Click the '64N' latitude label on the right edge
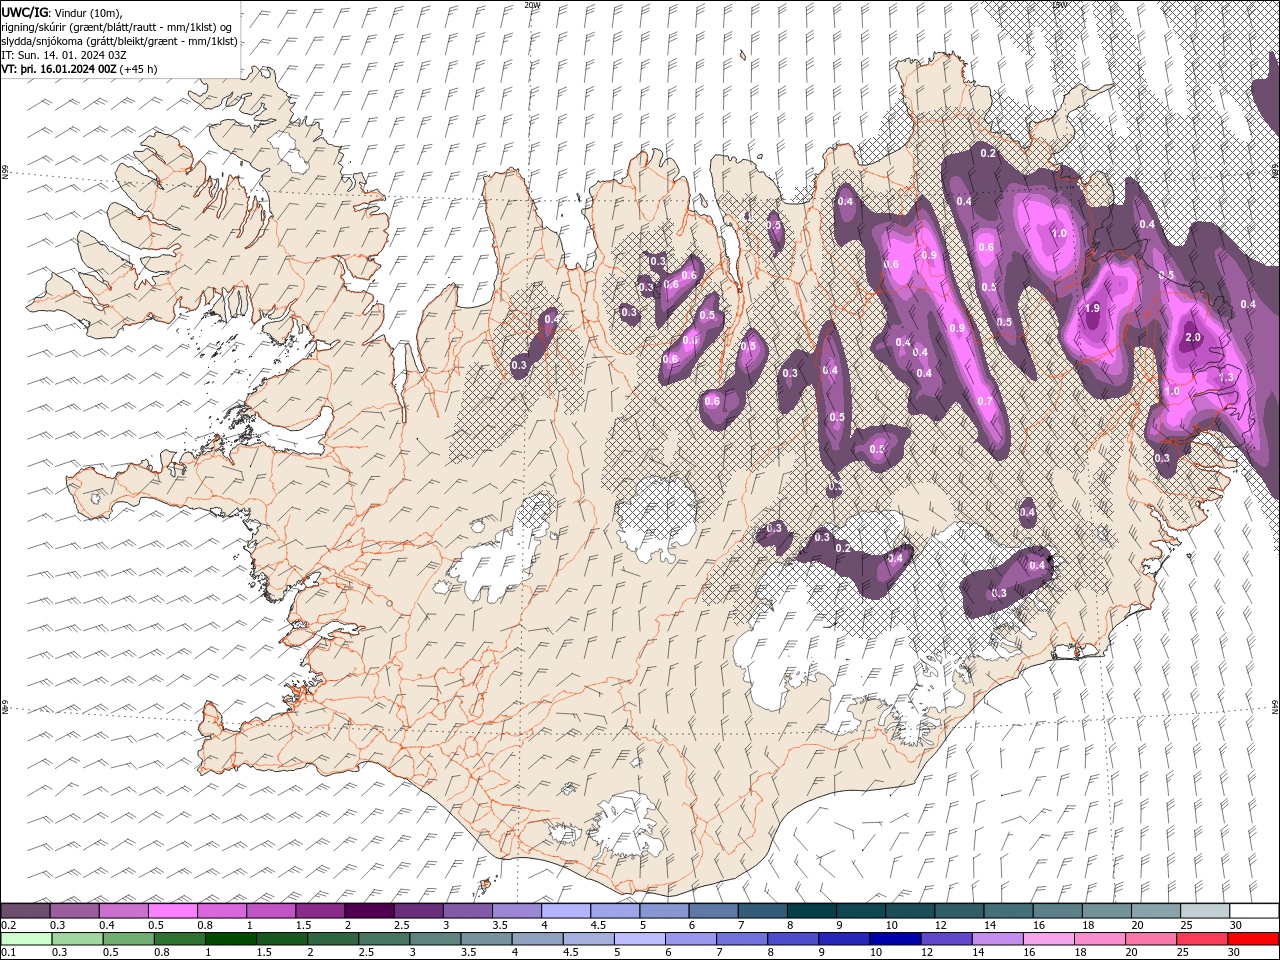Image resolution: width=1280 pixels, height=960 pixels. tap(1275, 707)
